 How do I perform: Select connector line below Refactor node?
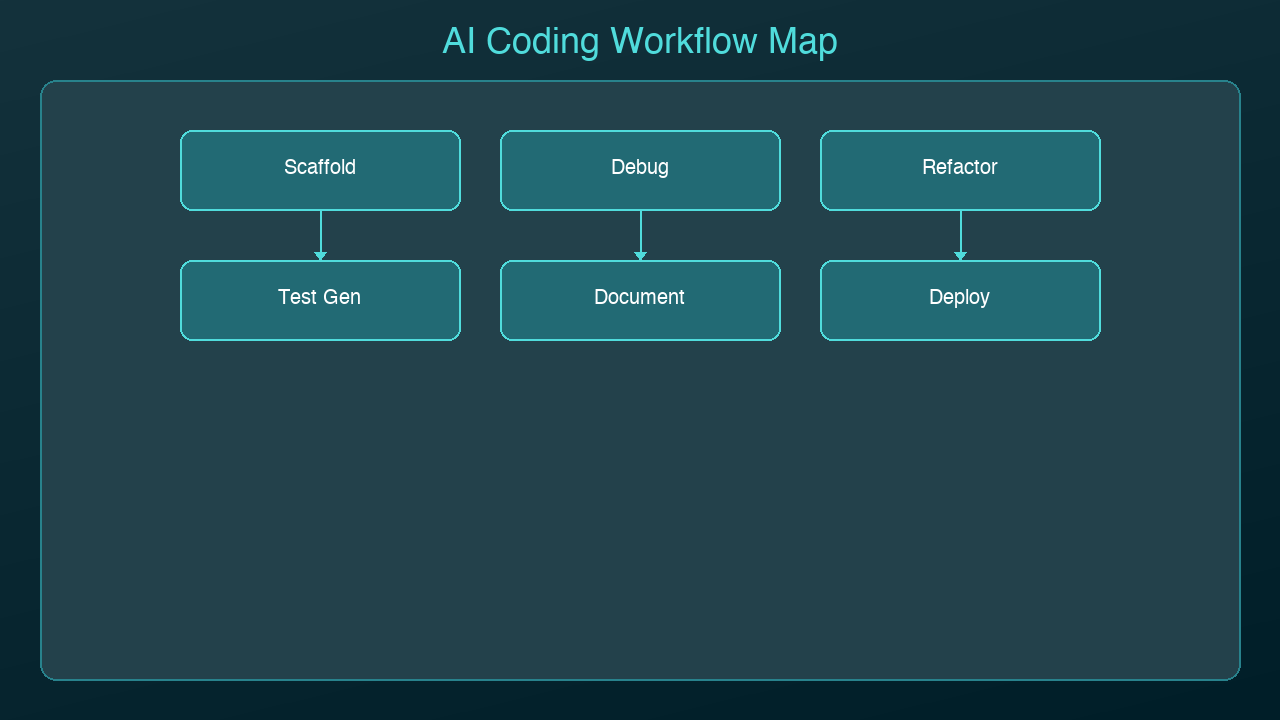[x=960, y=231]
